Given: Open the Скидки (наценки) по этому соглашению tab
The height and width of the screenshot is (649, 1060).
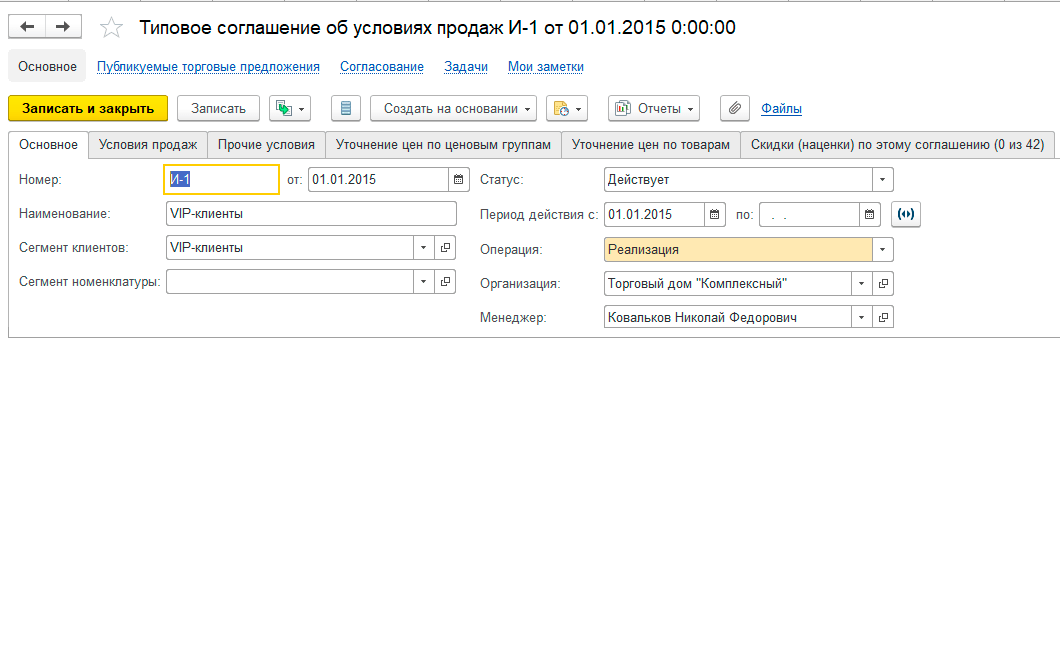Looking at the screenshot, I should click(x=898, y=145).
